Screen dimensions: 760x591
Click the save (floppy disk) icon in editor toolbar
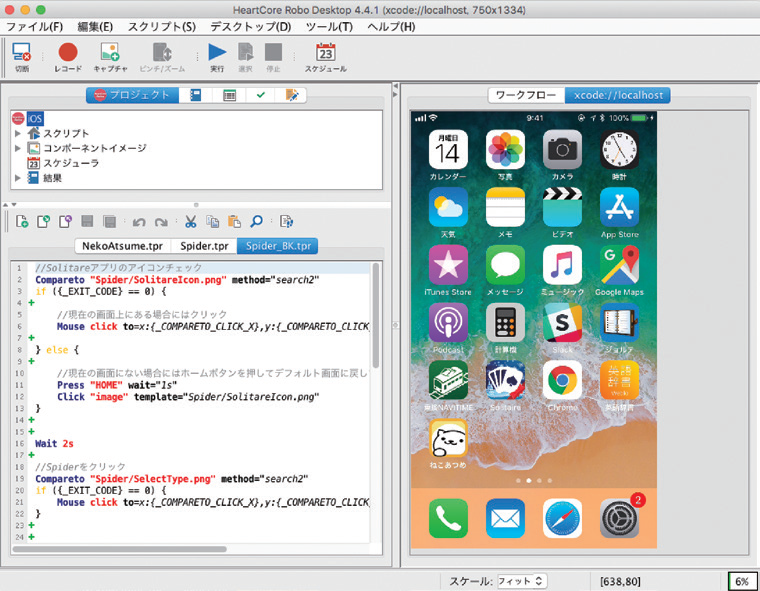(x=87, y=222)
